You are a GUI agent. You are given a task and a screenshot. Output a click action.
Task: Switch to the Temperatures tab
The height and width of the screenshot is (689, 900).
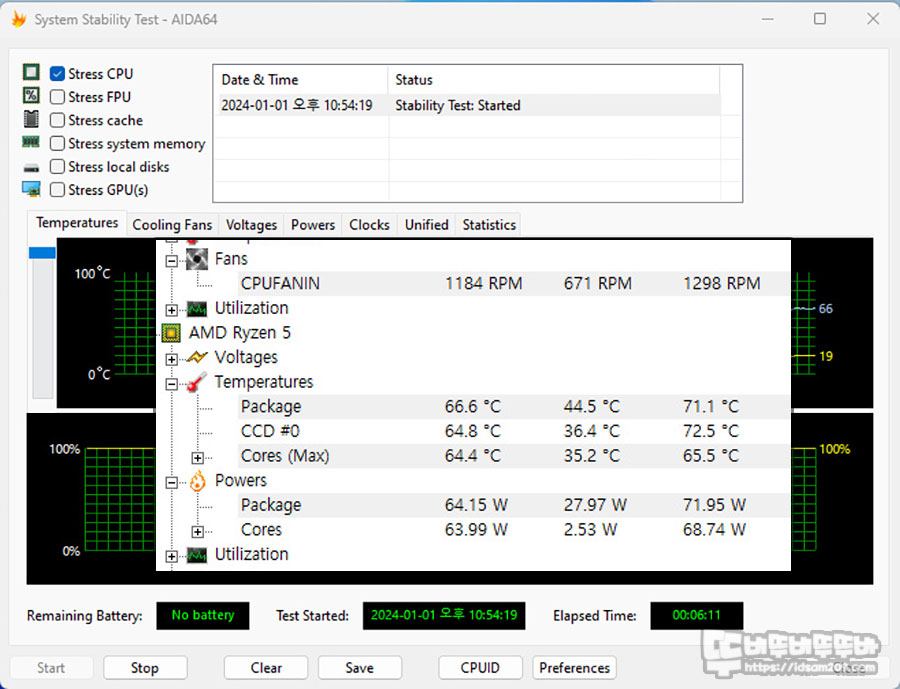[x=77, y=223]
